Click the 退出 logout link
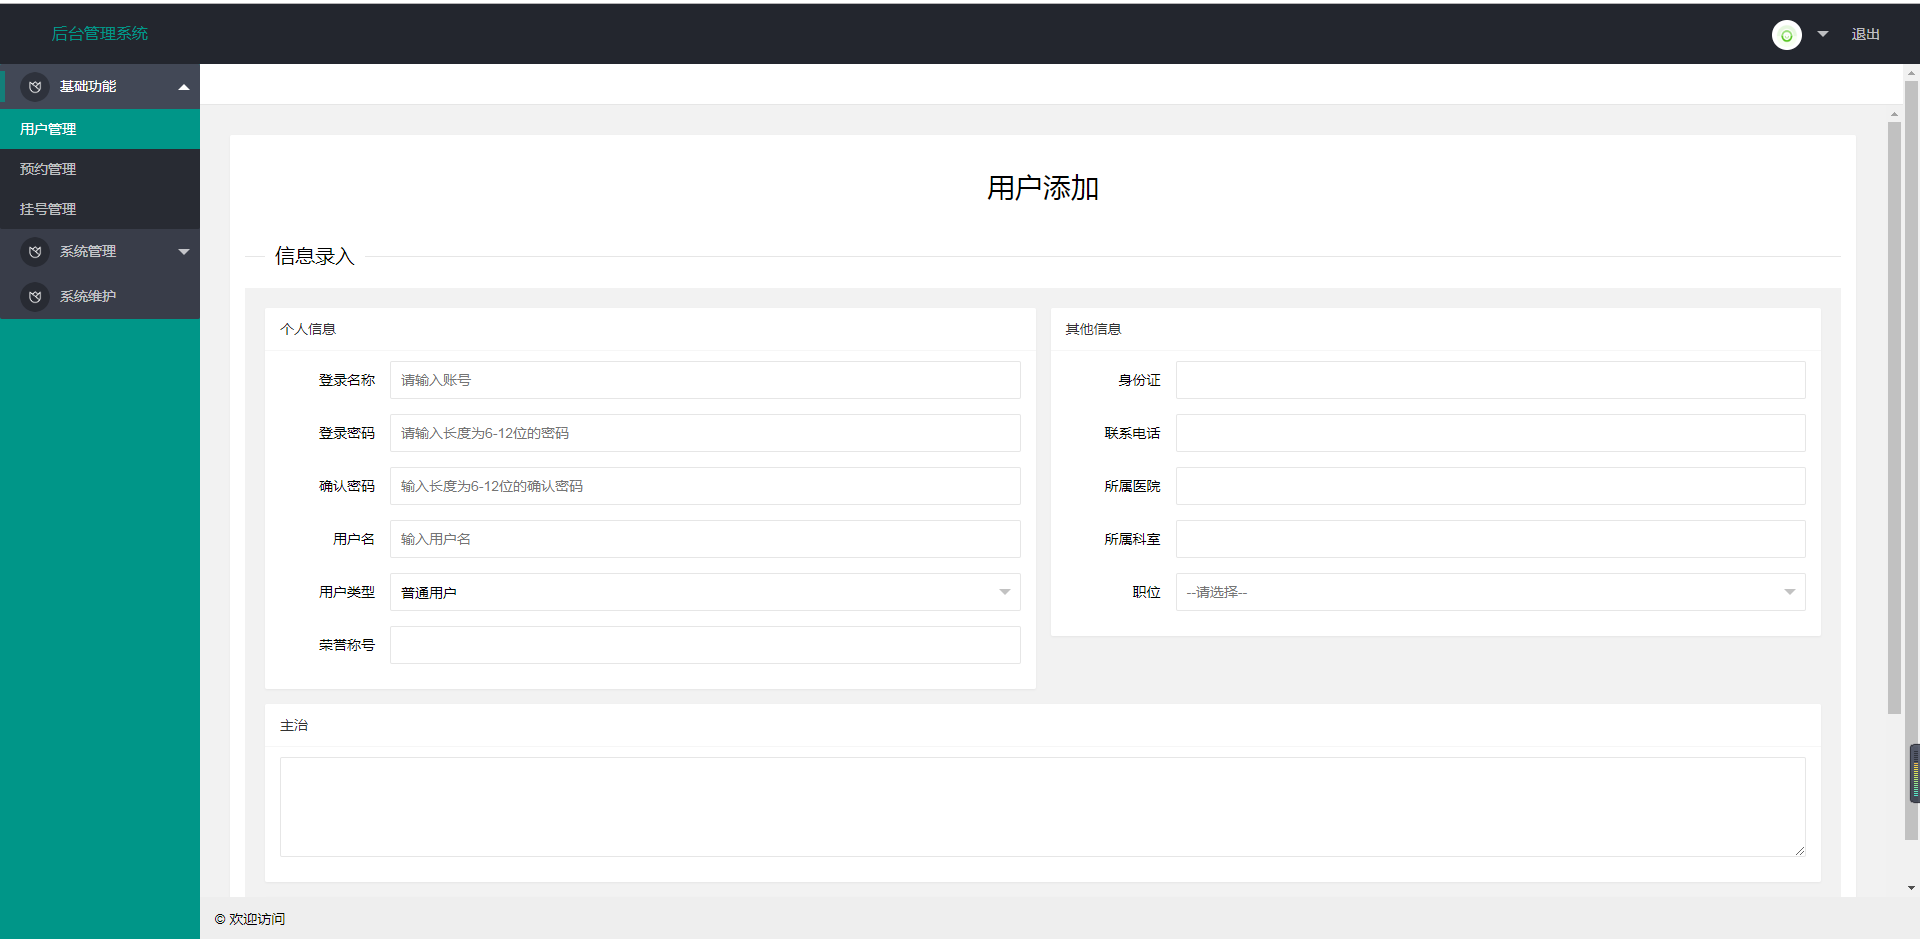This screenshot has height=939, width=1920. (1865, 34)
